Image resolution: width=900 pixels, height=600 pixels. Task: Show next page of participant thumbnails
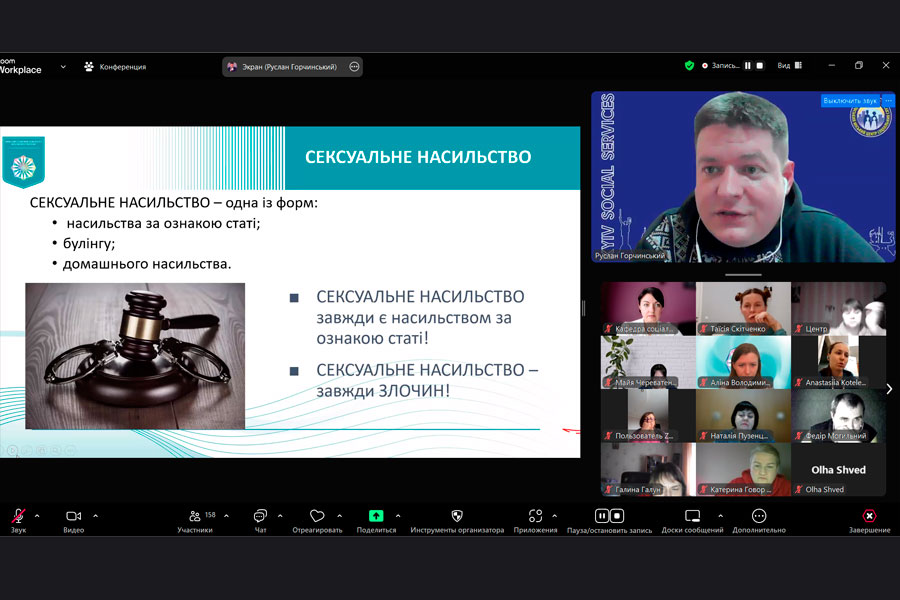[x=889, y=389]
